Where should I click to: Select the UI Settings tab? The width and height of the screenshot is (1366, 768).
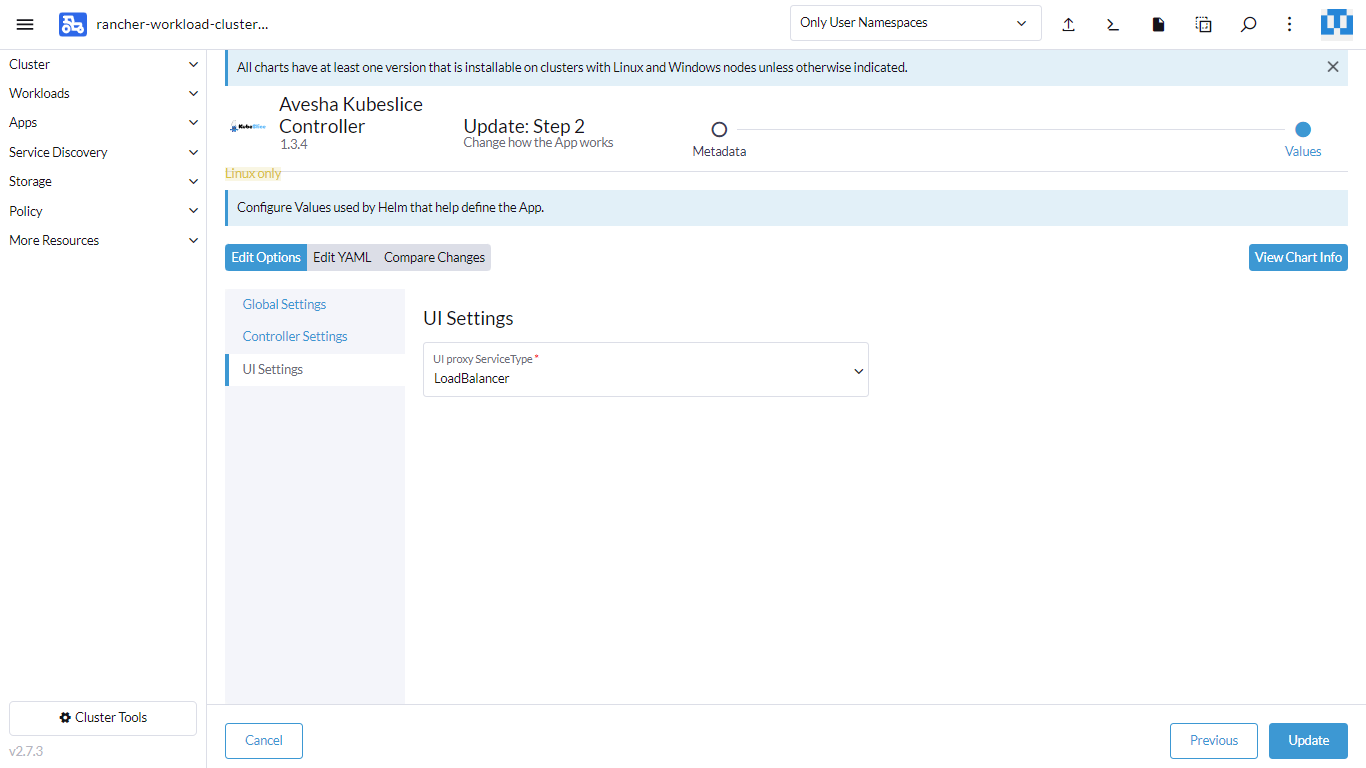pos(315,369)
